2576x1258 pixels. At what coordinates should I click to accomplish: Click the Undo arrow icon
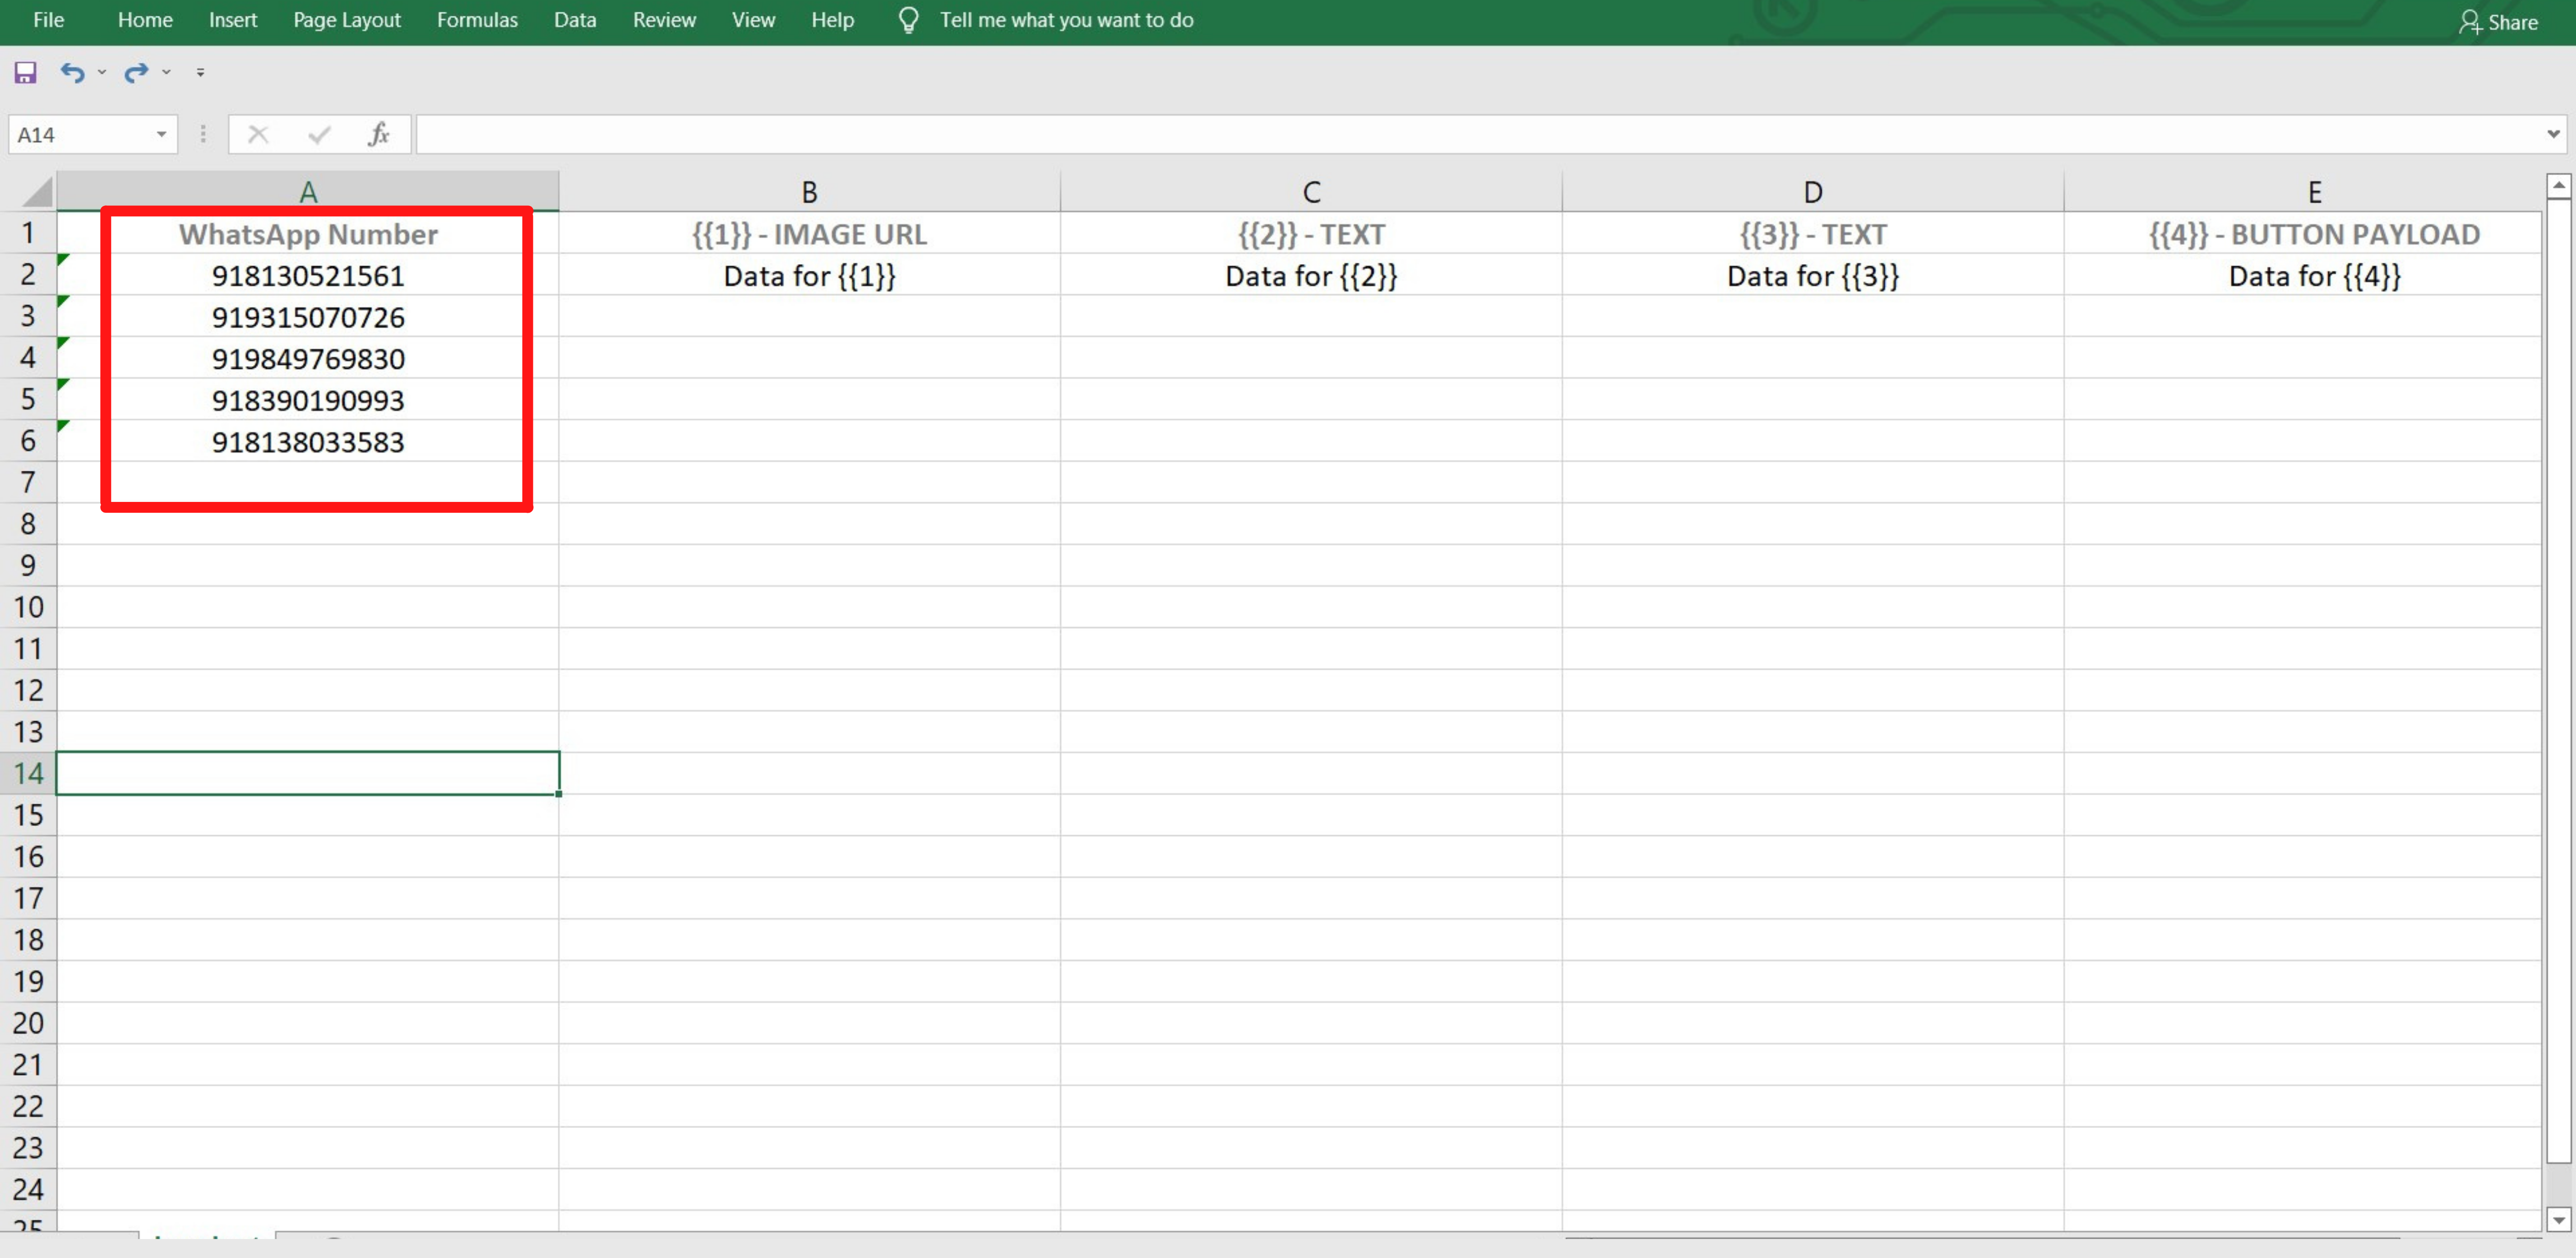tap(72, 72)
